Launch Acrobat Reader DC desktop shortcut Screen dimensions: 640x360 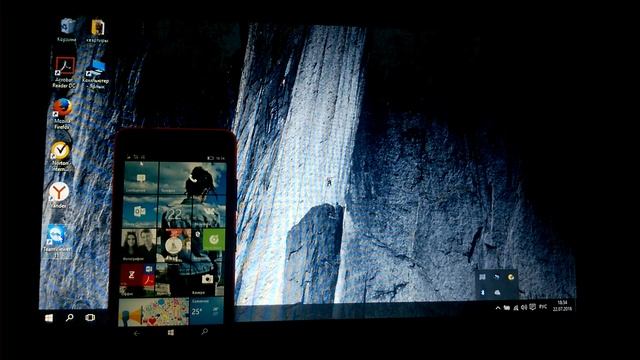coord(64,73)
